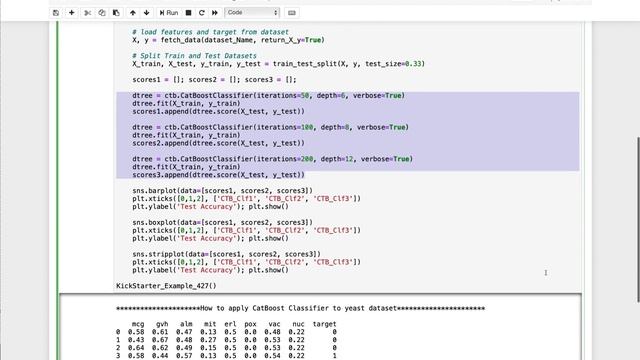640x360 pixels.
Task: Paste cells below icon
Action: (116, 13)
